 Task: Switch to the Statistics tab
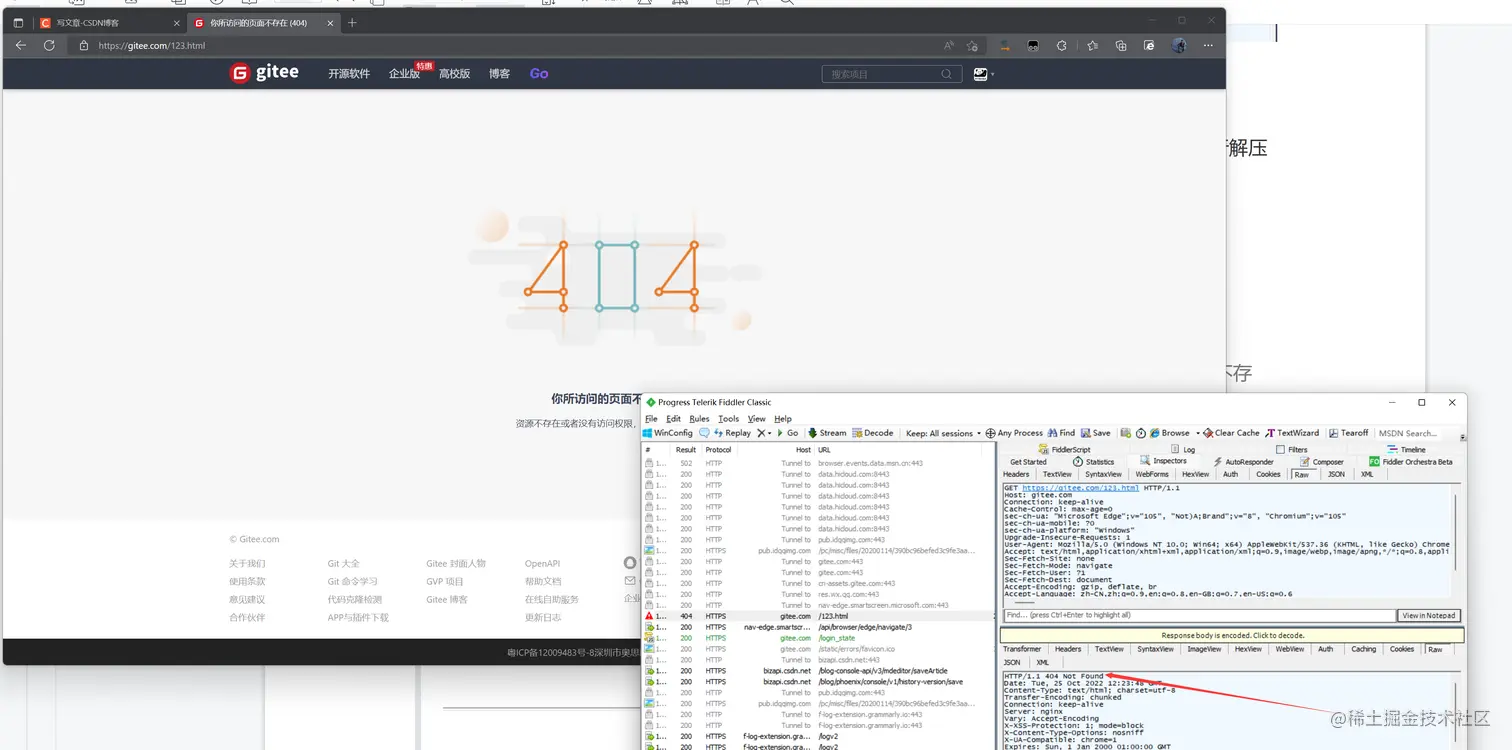[x=1093, y=462]
